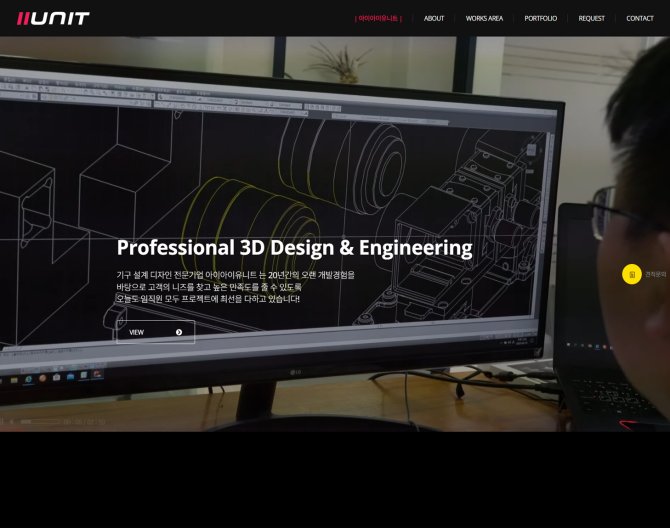Viewport: 670px width, 528px height.
Task: Click the Professional 3D Design & Engineering headline
Action: click(x=294, y=247)
